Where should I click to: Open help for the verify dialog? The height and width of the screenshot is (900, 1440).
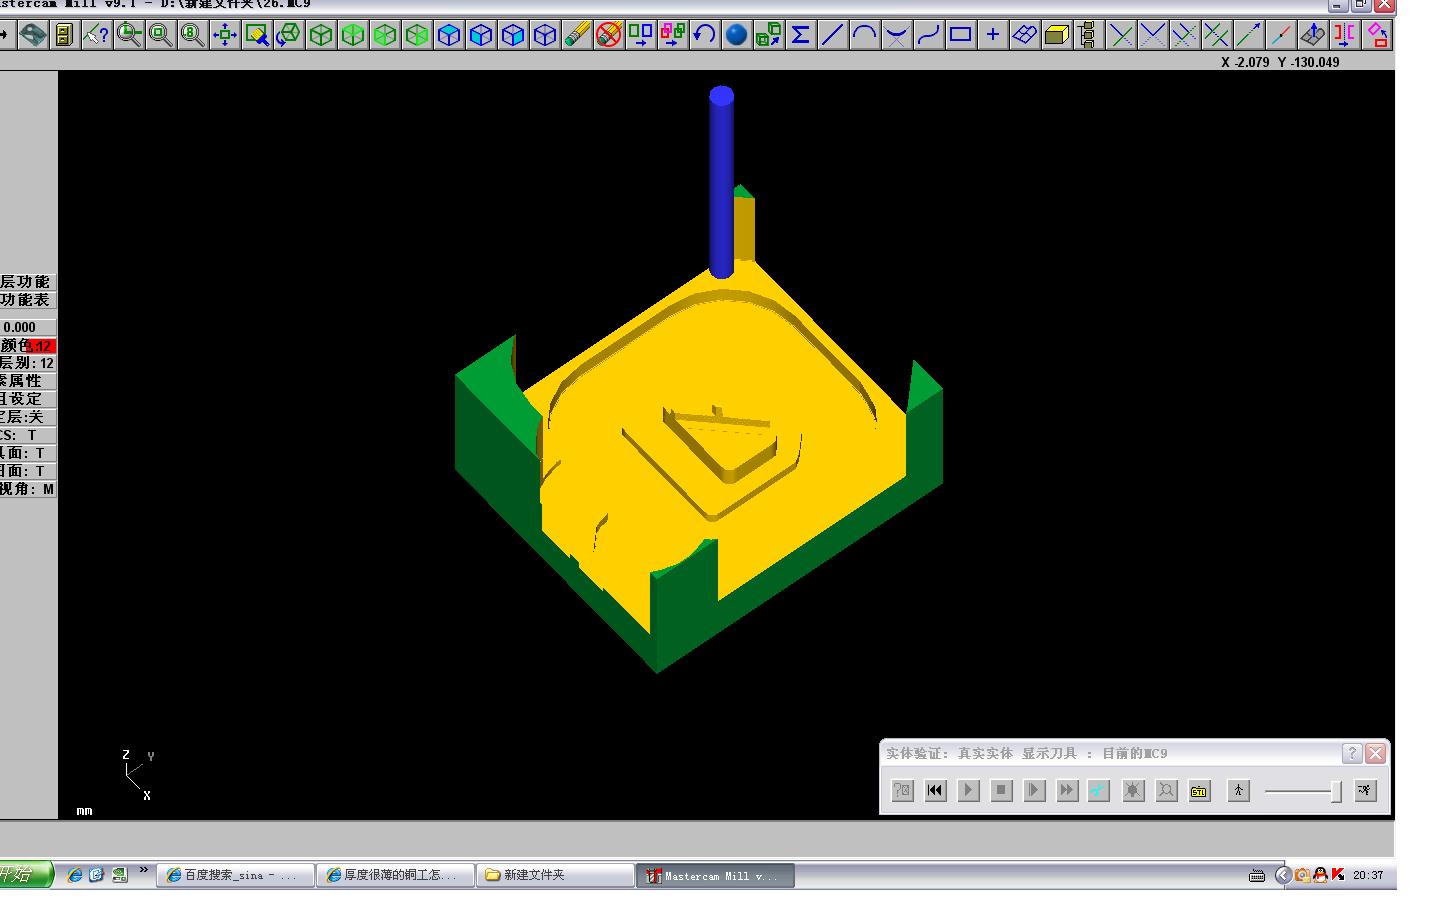(x=1352, y=753)
